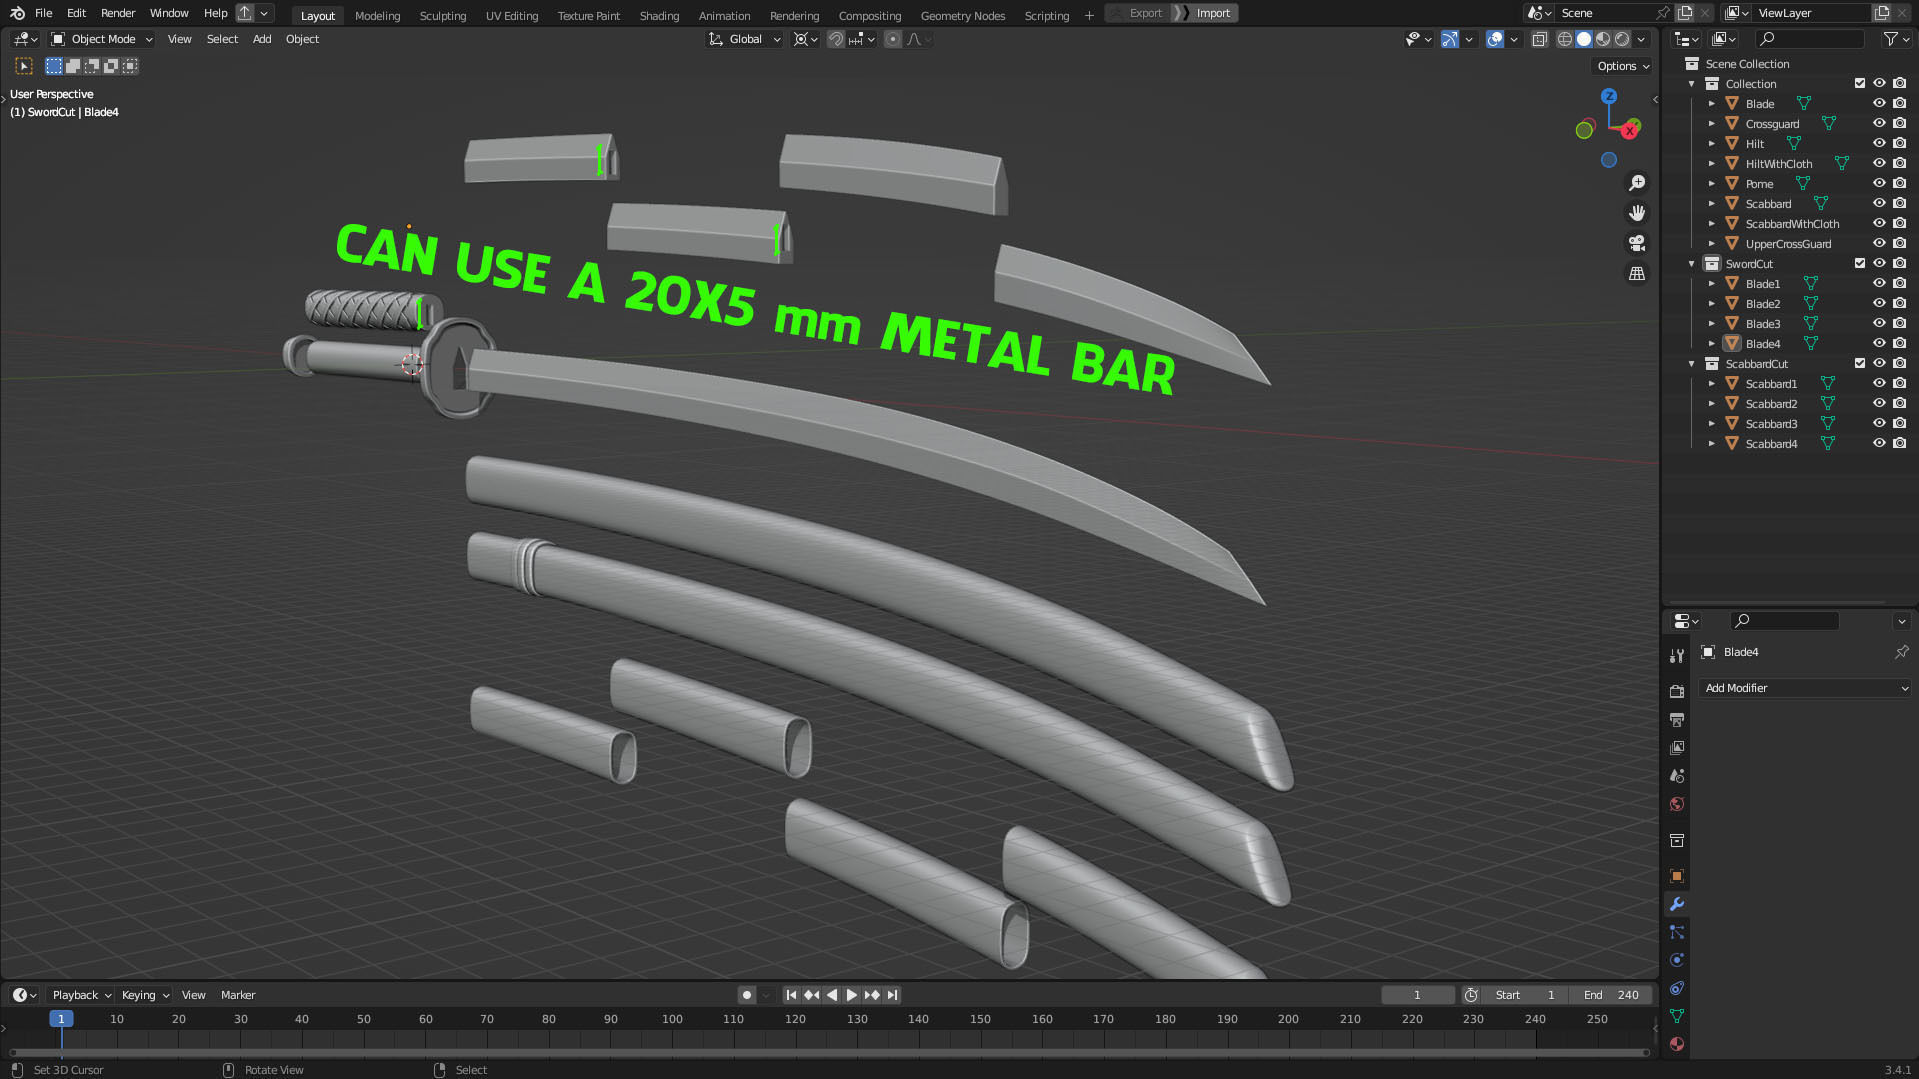Expand the HiltWithCloth object row

point(1712,164)
